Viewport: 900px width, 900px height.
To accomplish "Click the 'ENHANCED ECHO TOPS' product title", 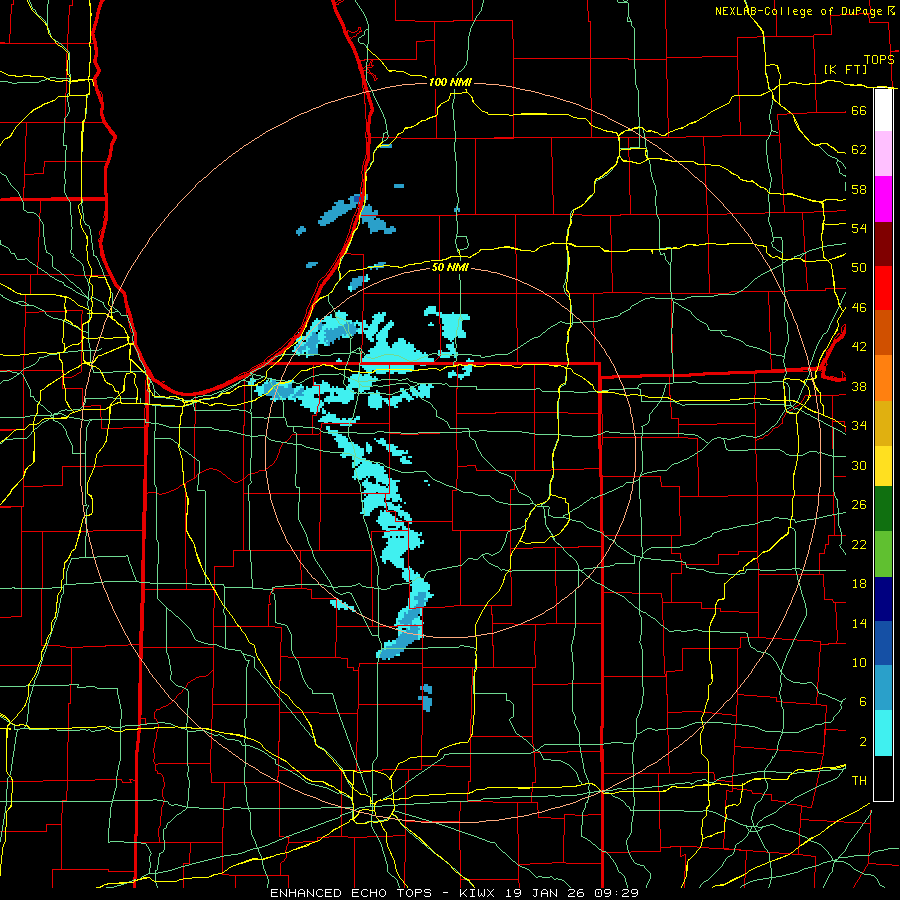I will pyautogui.click(x=351, y=893).
